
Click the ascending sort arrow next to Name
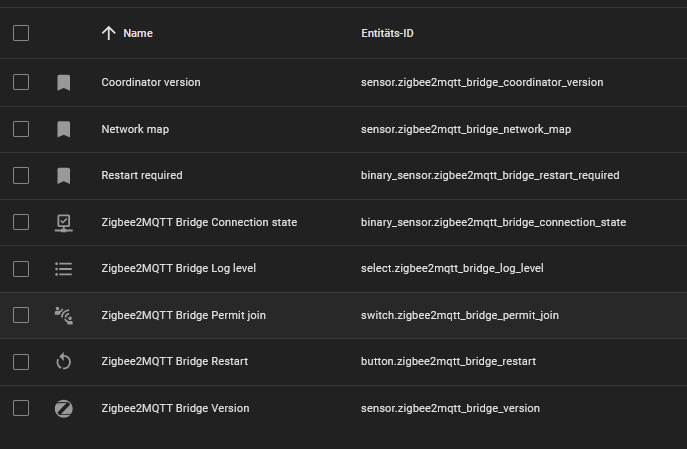click(109, 33)
